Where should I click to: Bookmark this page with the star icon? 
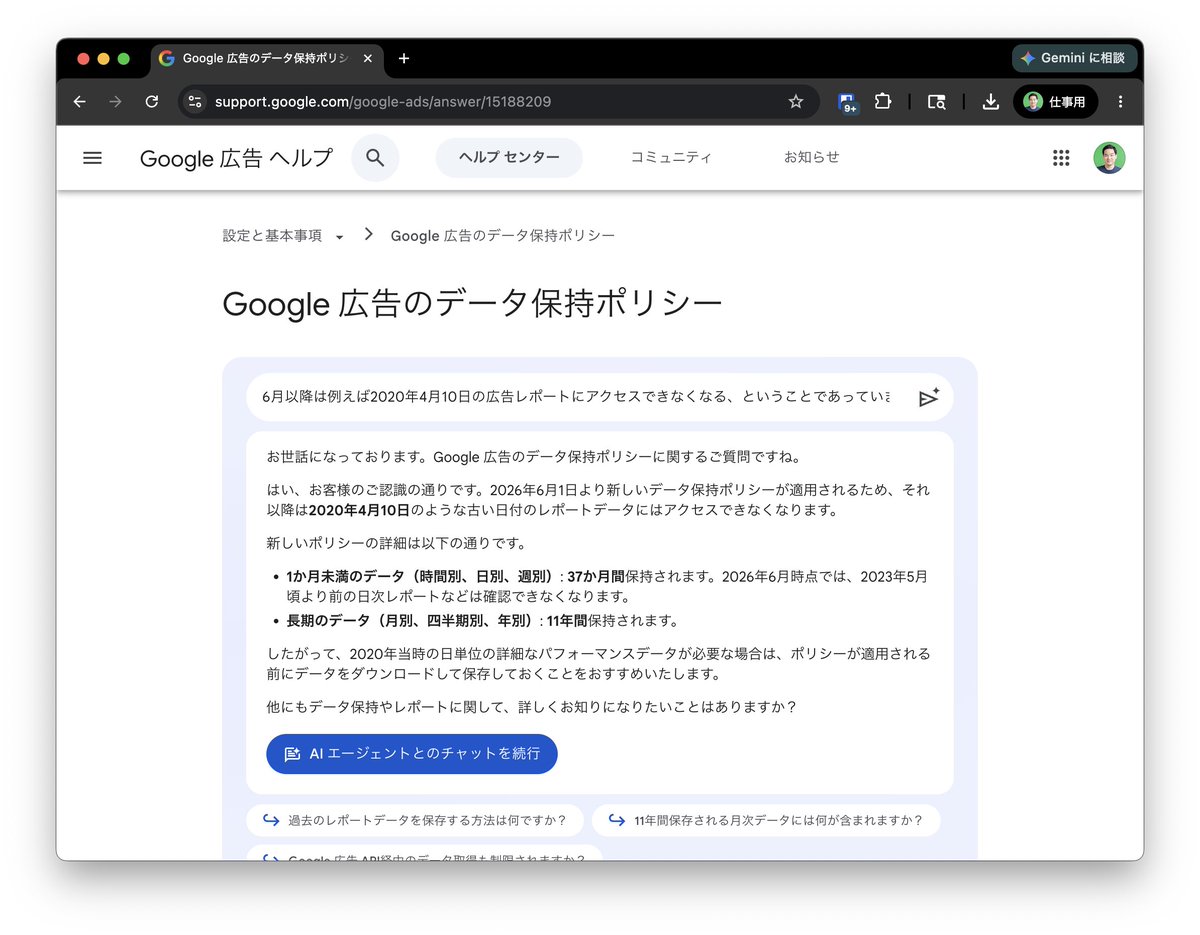point(796,101)
